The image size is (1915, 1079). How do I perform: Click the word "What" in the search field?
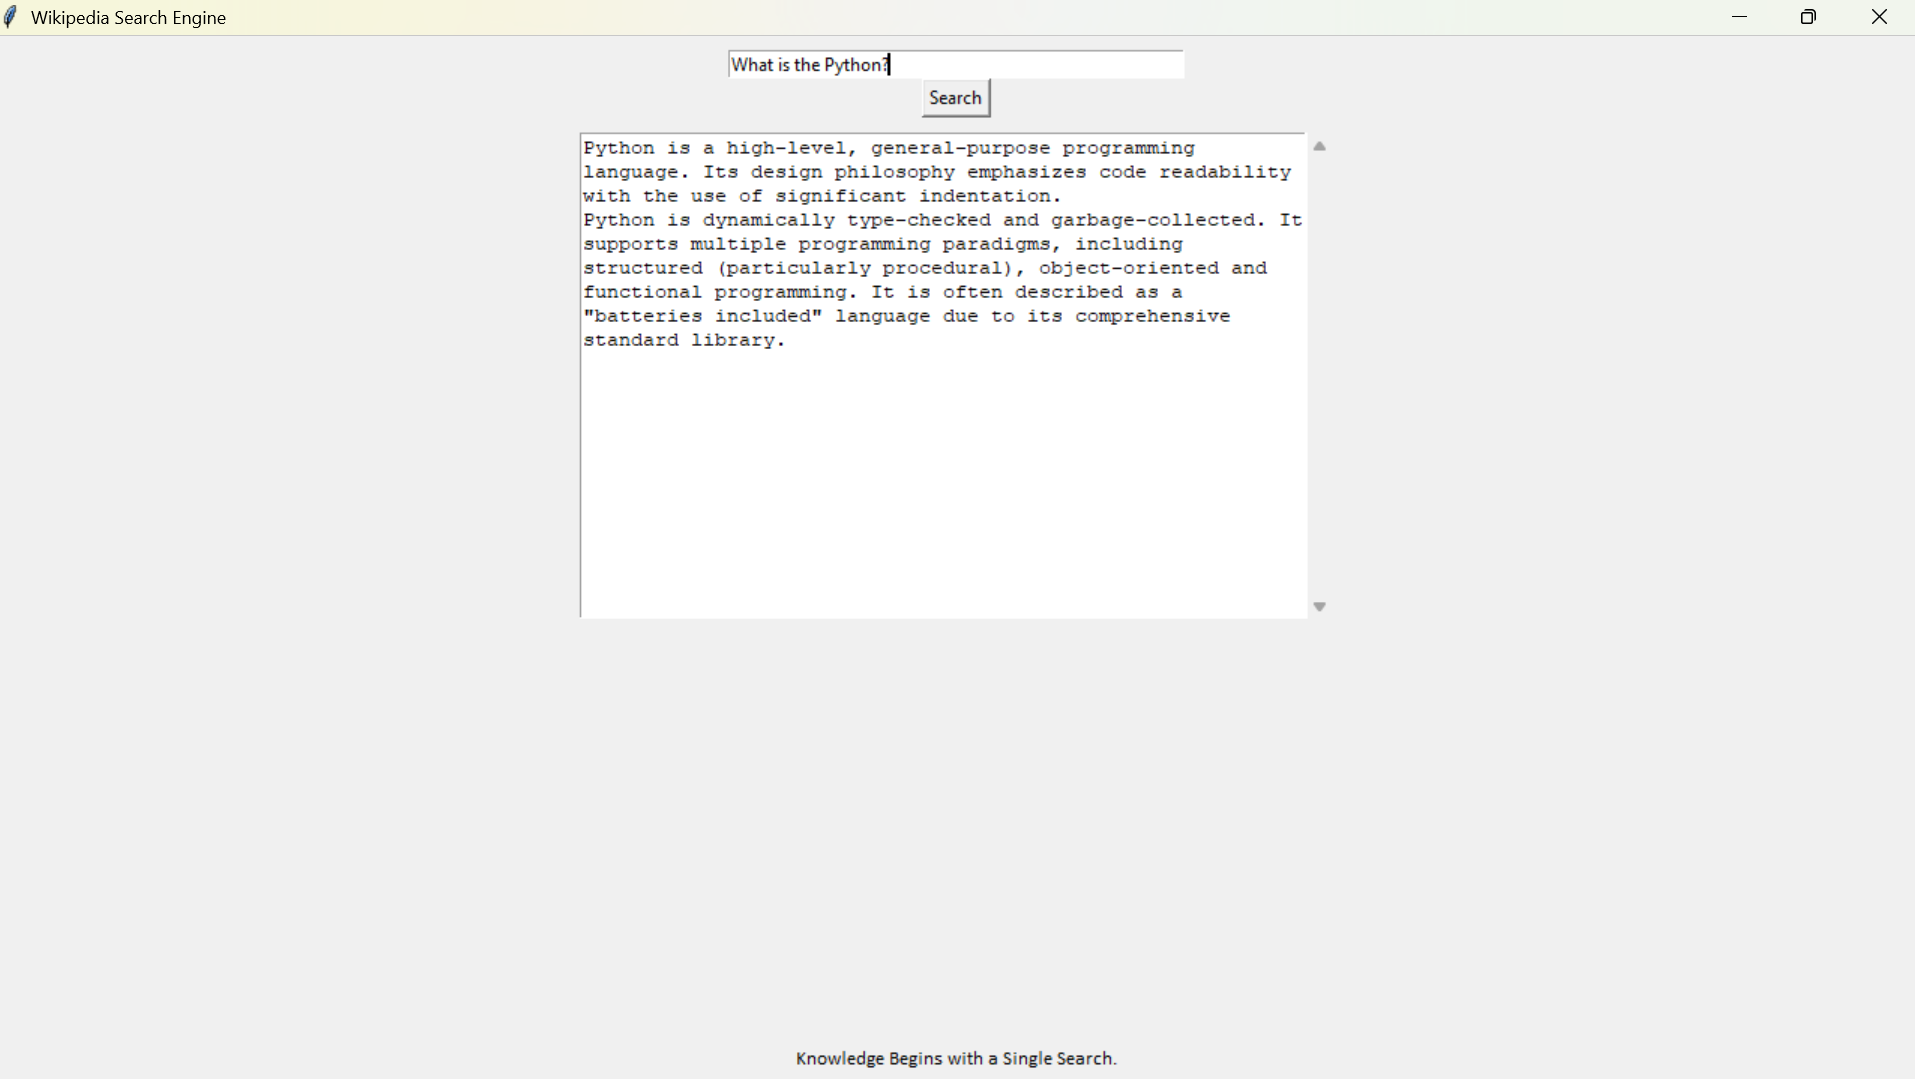(x=750, y=65)
